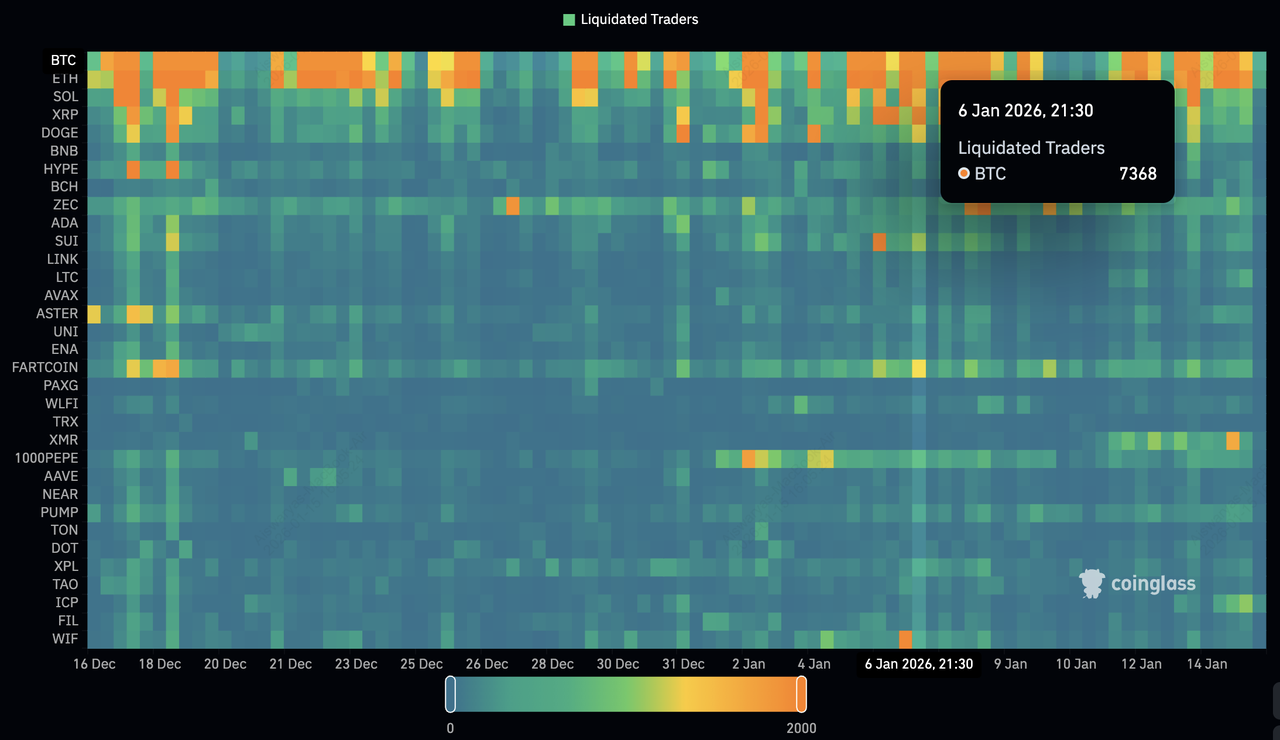Toggle the Liquidated Traders legend series
Viewport: 1280px width, 740px height.
pyautogui.click(x=639, y=19)
